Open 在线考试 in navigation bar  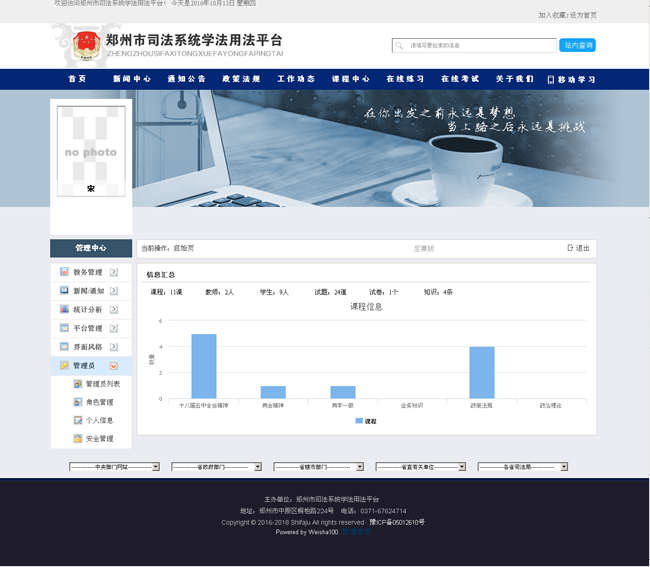[x=460, y=79]
